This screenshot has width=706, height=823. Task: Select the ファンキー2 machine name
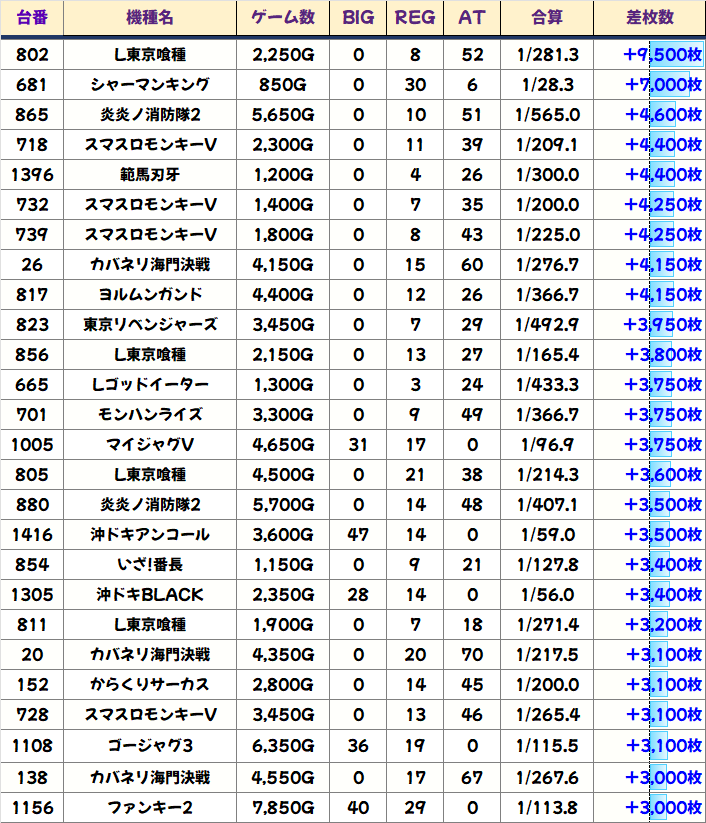pos(150,808)
